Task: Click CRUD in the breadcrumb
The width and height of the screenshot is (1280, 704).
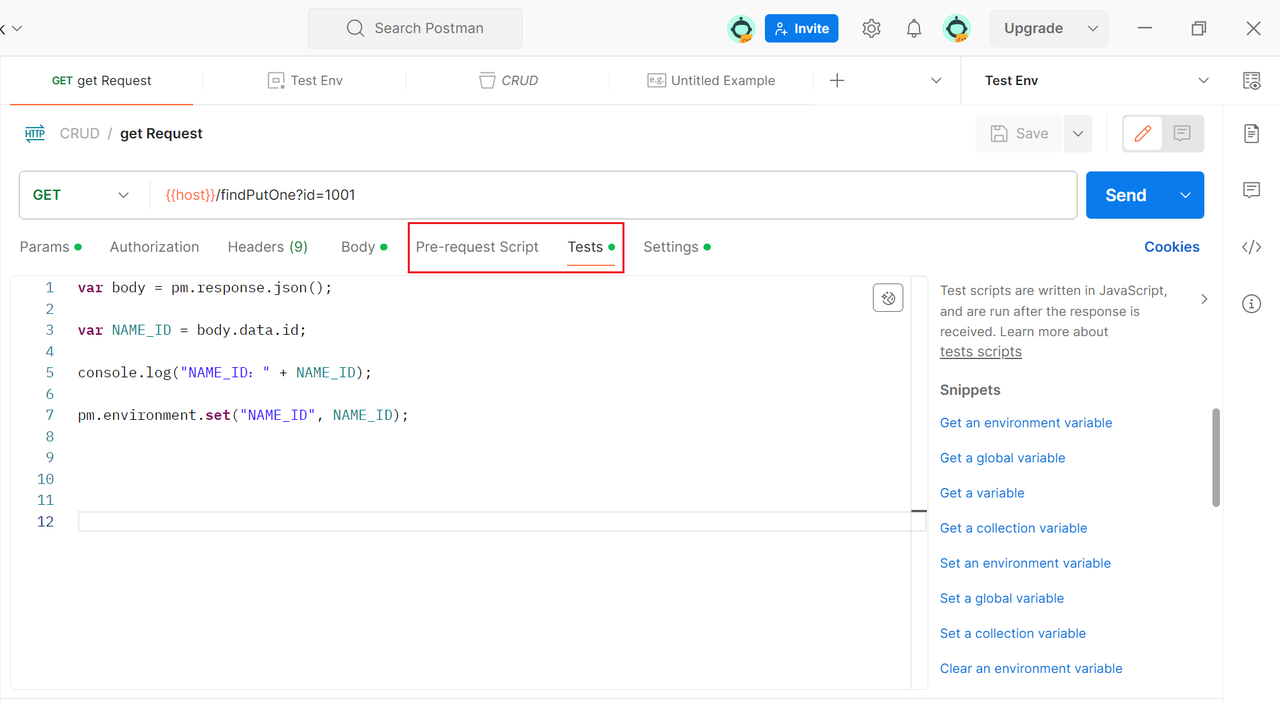Action: pos(80,133)
